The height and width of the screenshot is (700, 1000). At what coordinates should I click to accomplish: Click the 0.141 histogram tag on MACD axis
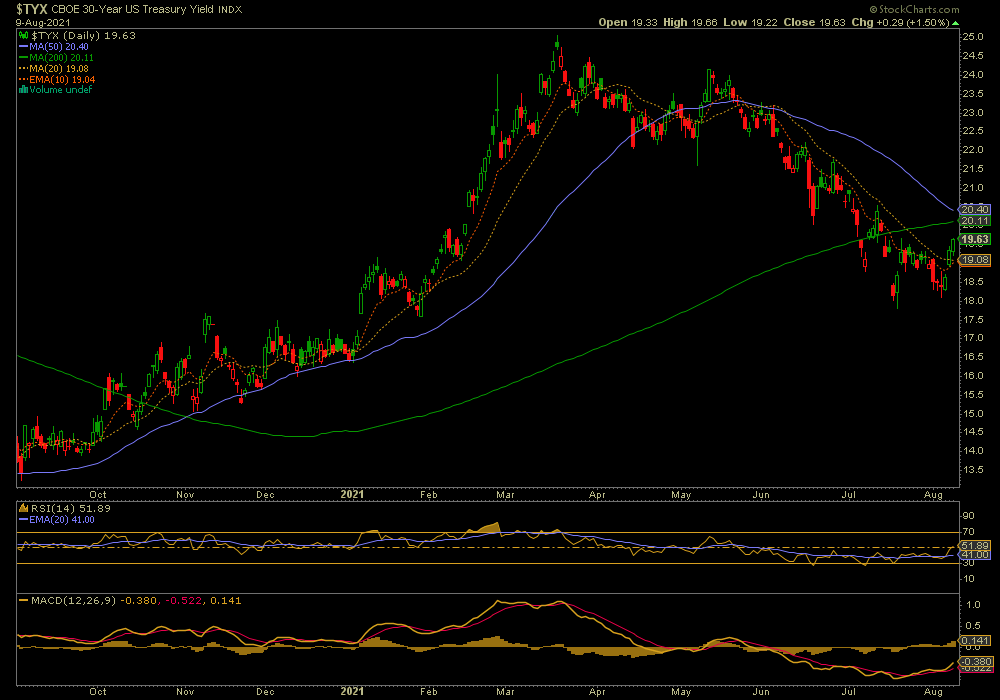[x=974, y=641]
